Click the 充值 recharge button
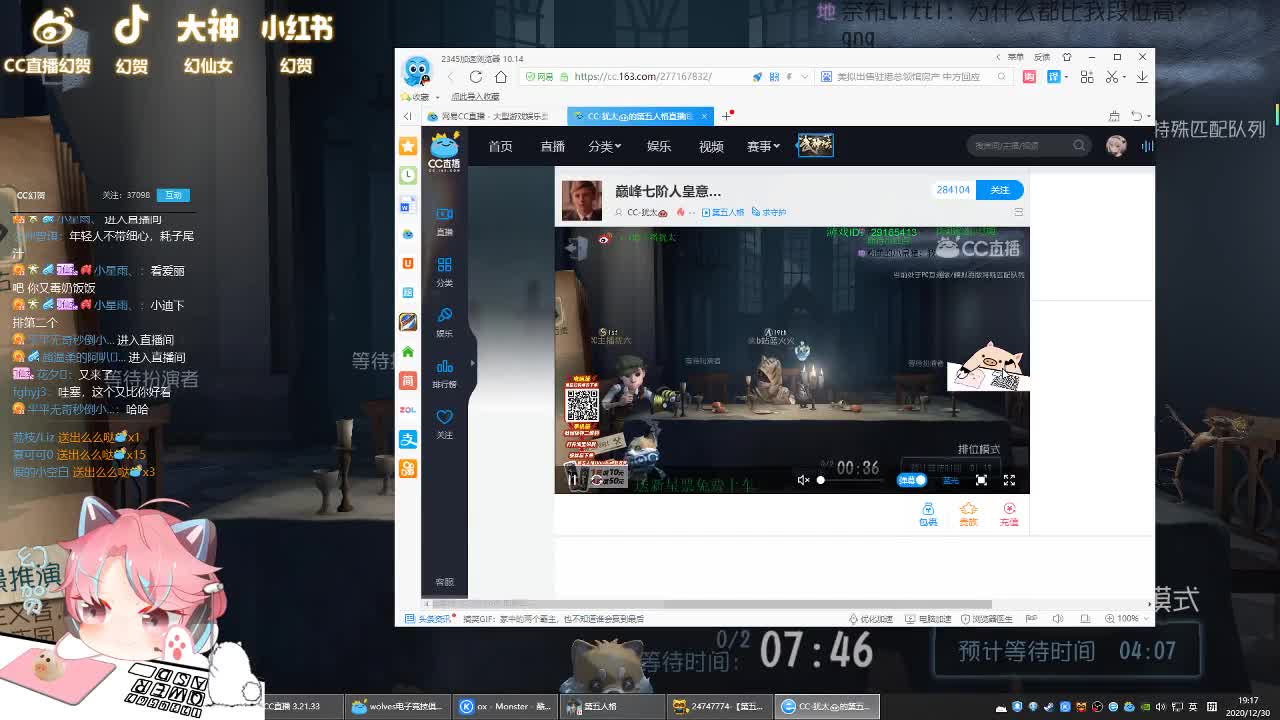 pos(1009,514)
